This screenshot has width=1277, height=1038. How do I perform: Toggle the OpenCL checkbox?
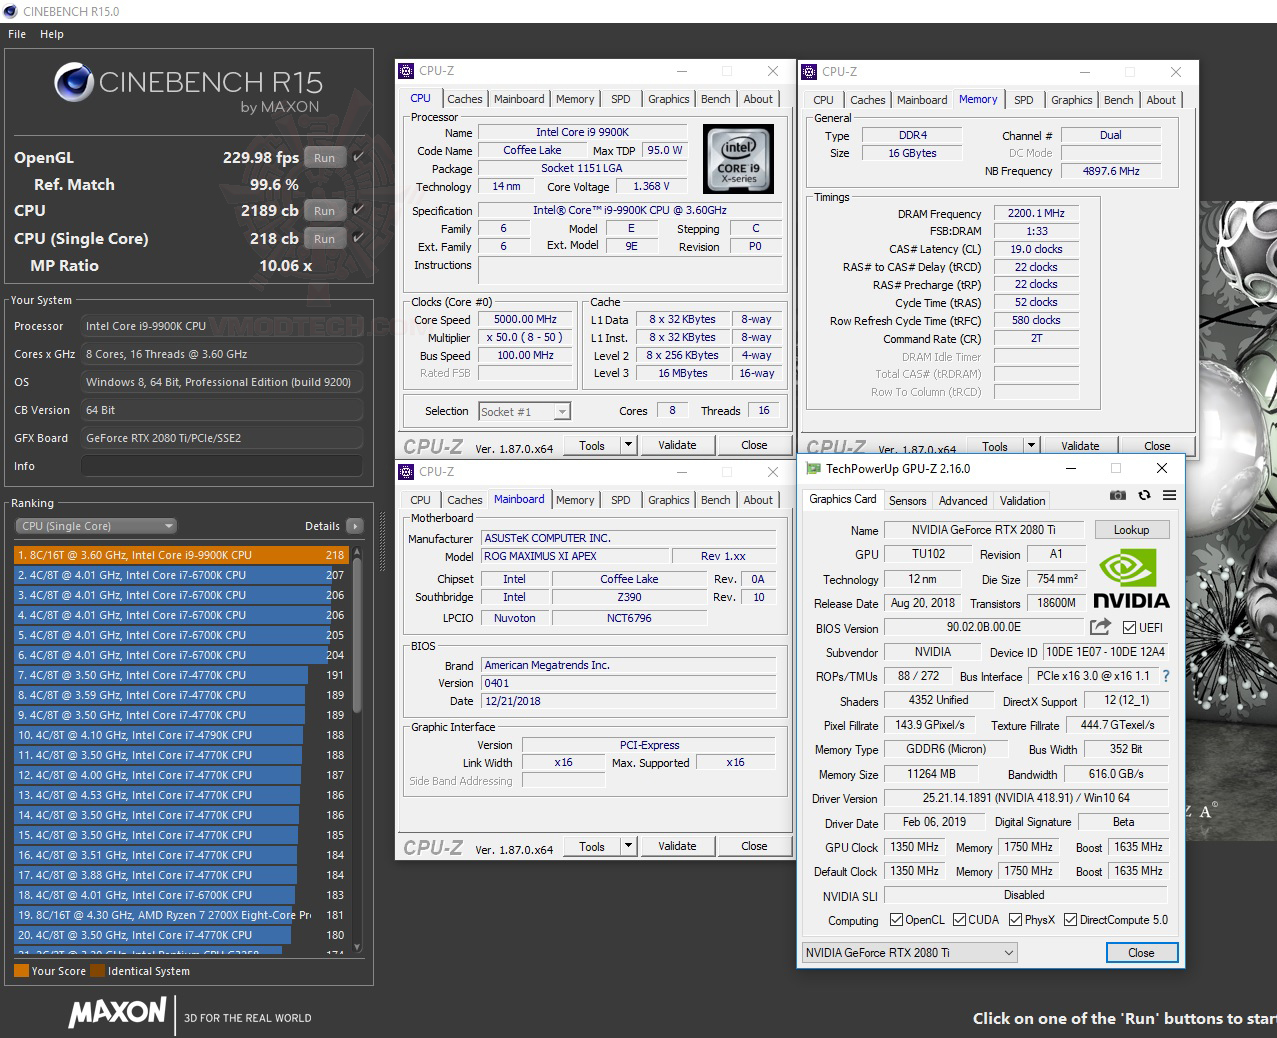(897, 920)
